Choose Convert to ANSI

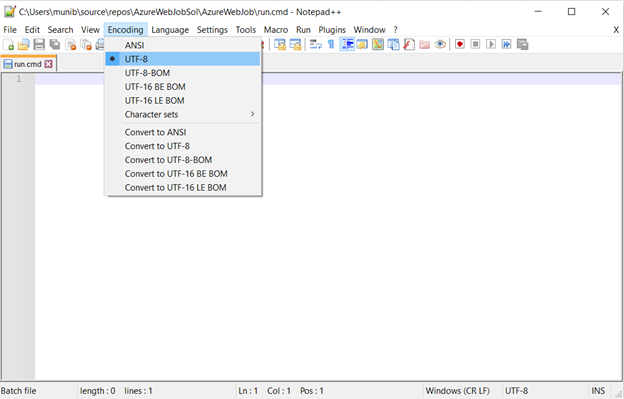pos(183,132)
